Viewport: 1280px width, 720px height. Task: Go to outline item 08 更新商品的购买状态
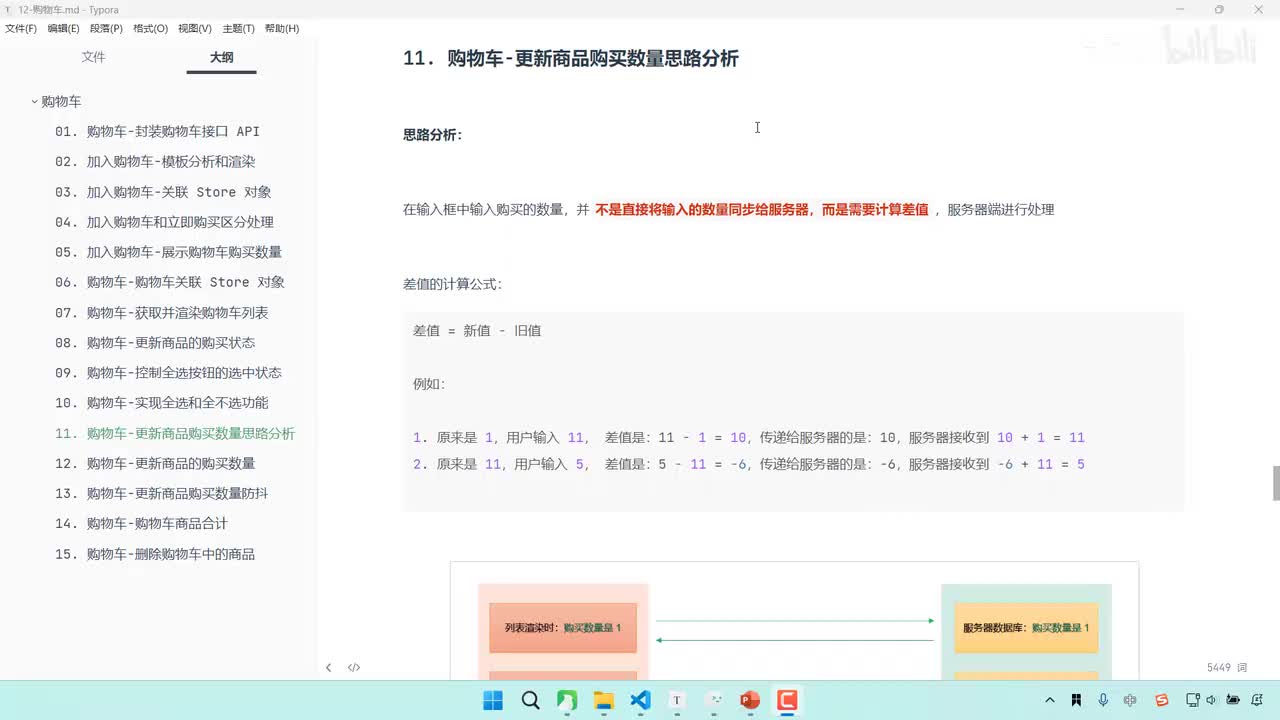point(155,343)
